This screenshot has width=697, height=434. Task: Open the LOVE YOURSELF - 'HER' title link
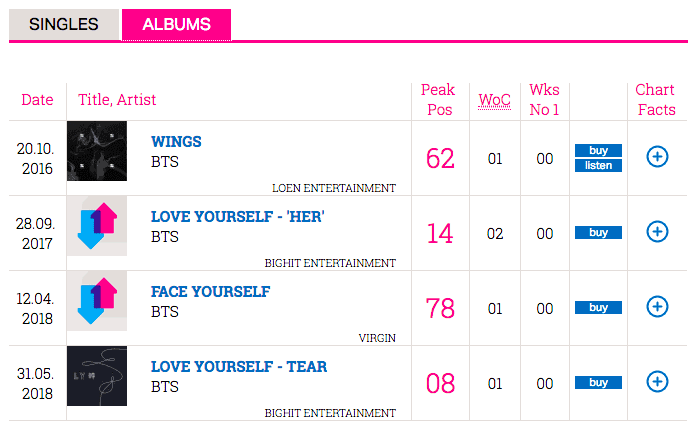pyautogui.click(x=238, y=217)
